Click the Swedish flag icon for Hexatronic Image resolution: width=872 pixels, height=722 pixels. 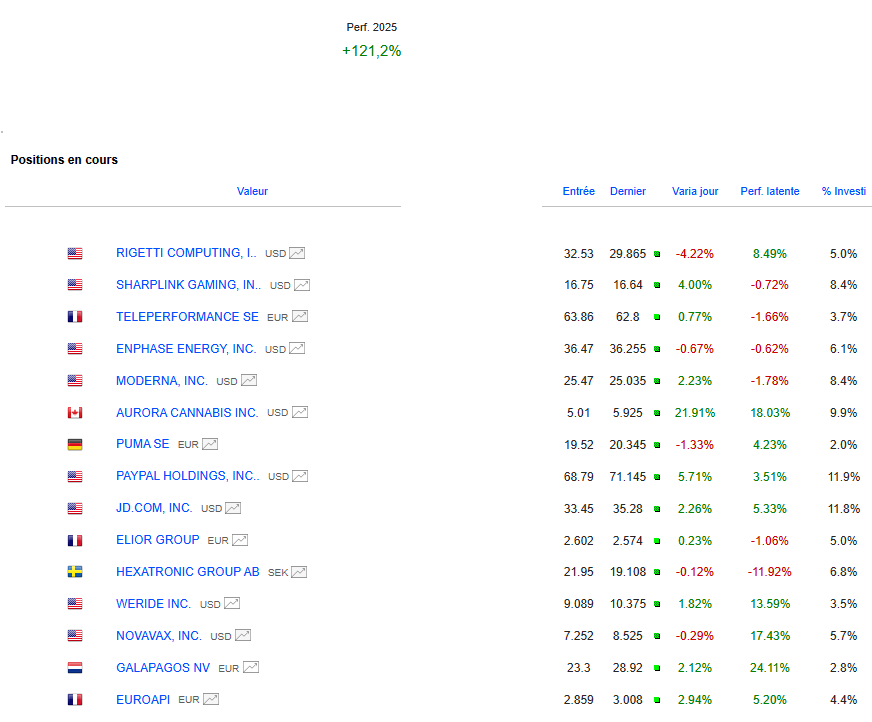tap(75, 572)
